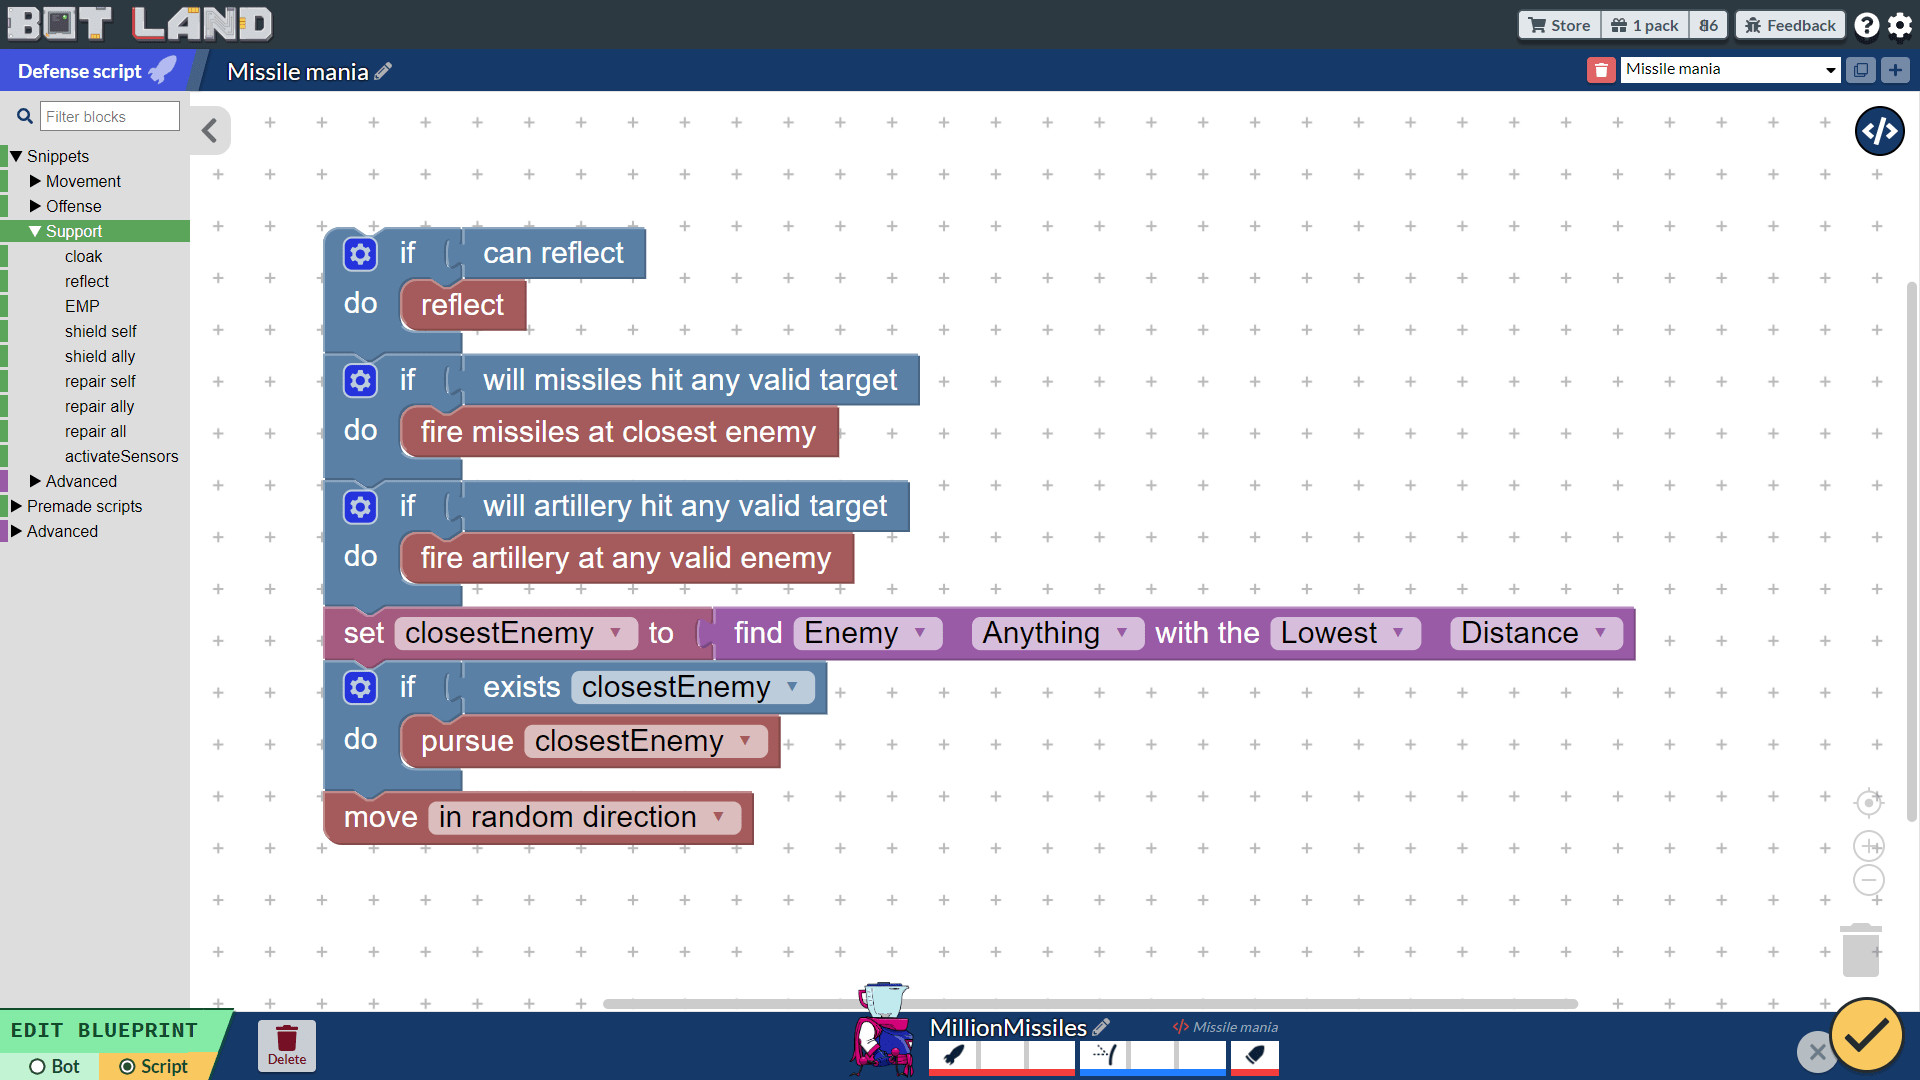Open the Store

tap(1558, 24)
